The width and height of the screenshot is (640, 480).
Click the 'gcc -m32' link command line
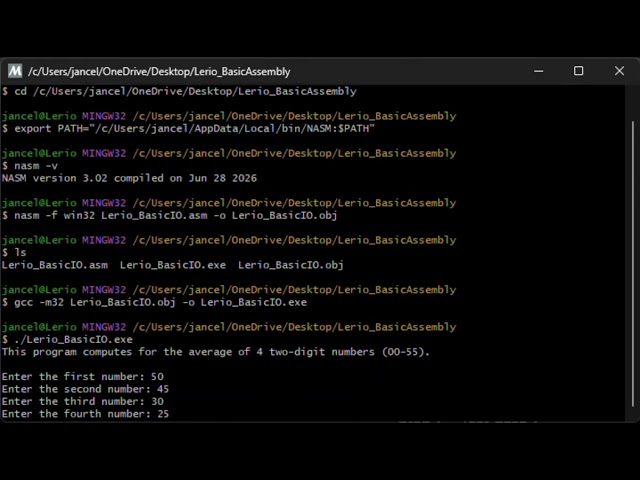[154, 302]
